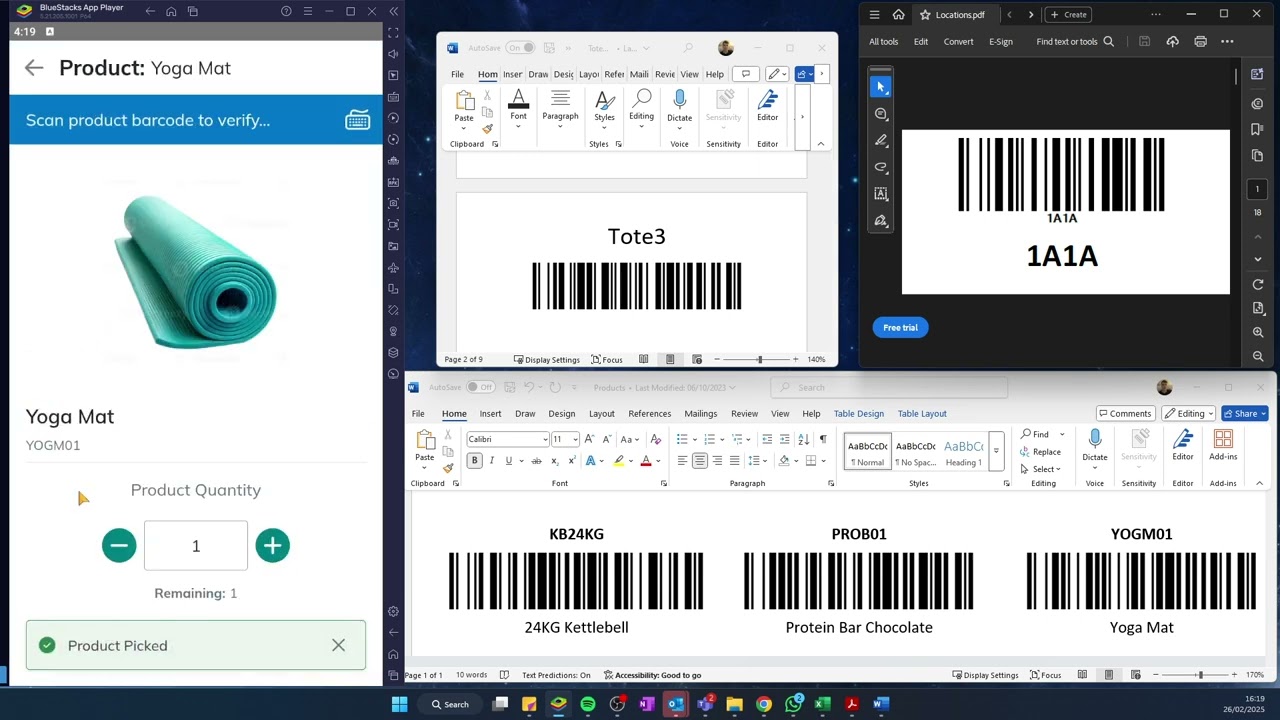Open the Mailings tab in Products Word
The width and height of the screenshot is (1280, 720).
pyautogui.click(x=700, y=413)
